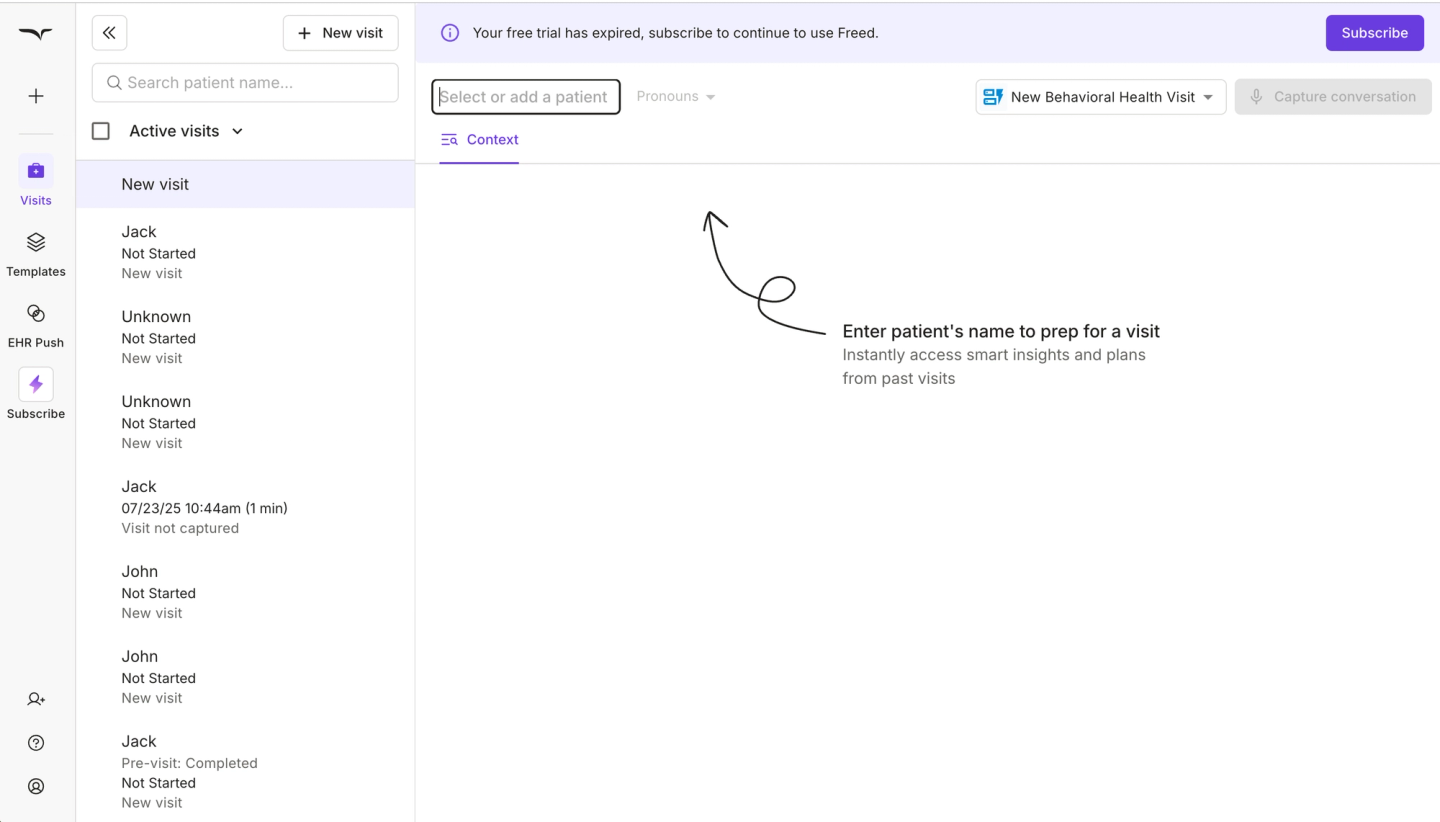Open the Jack visit with Pre-visit: Completed
The image size is (1440, 822).
click(245, 771)
